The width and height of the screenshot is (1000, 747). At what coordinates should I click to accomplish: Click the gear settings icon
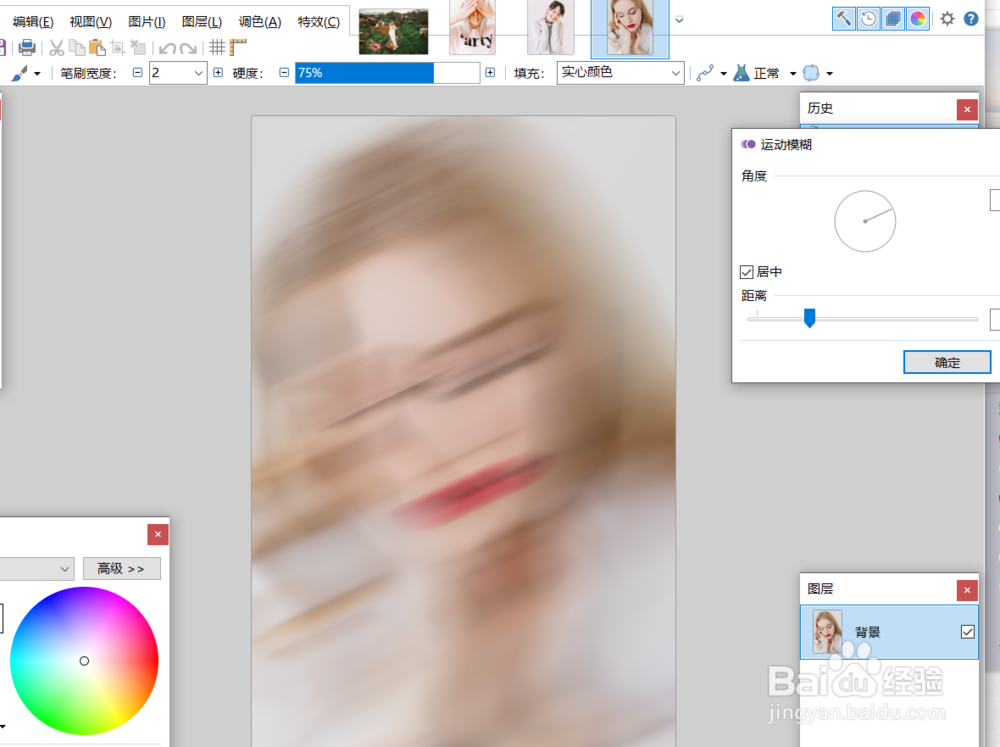pos(946,18)
